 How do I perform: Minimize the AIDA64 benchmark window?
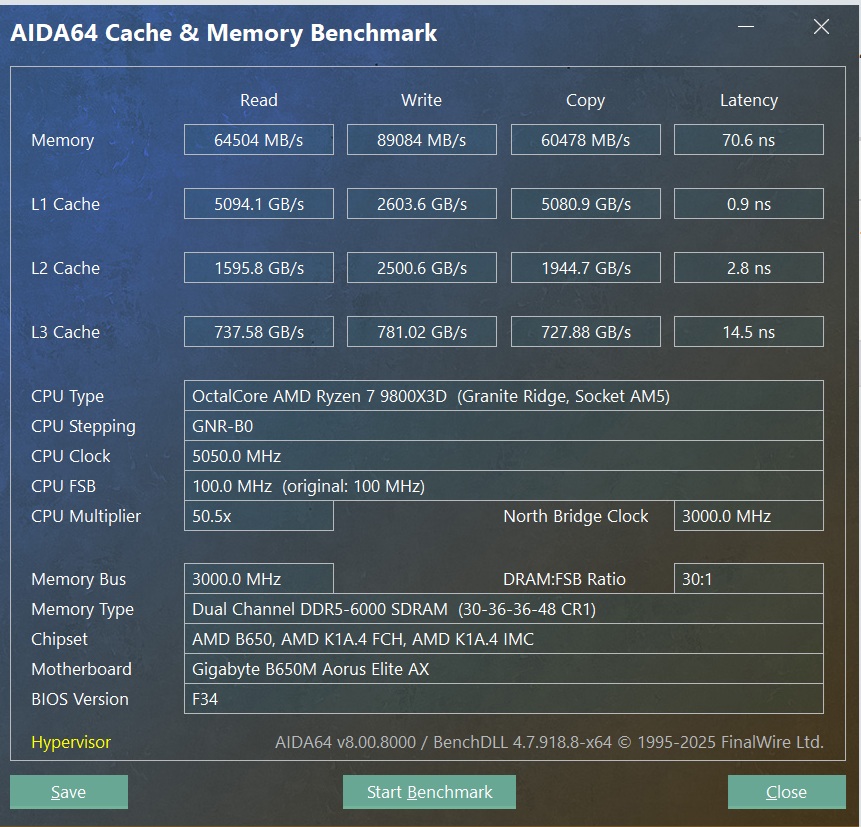(x=746, y=26)
